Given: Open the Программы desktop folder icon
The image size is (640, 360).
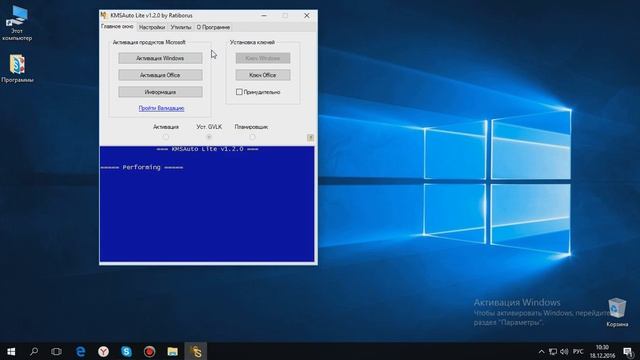Looking at the screenshot, I should 17,69.
